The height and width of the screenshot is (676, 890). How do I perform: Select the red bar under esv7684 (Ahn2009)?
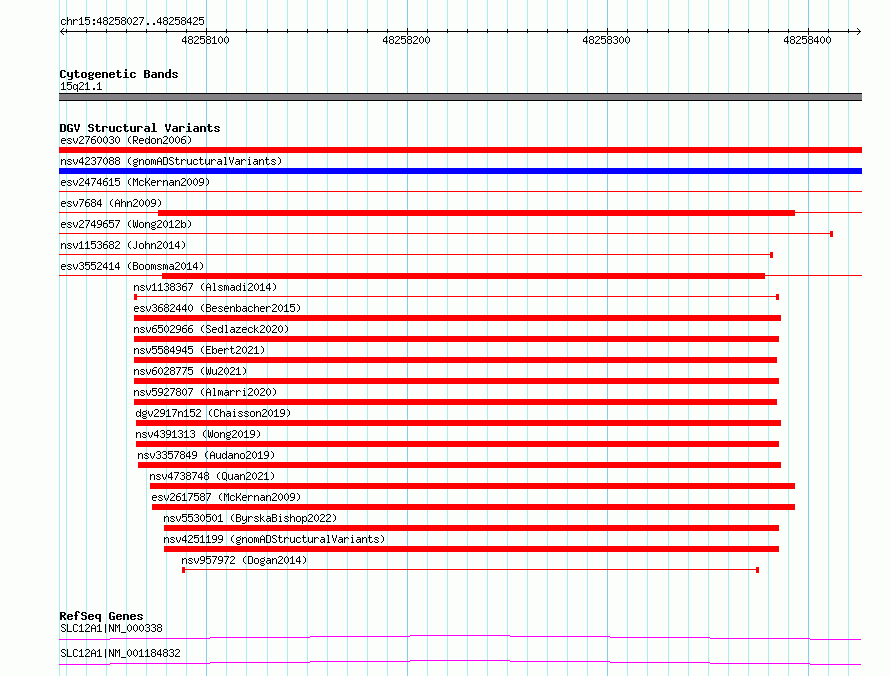coord(476,213)
